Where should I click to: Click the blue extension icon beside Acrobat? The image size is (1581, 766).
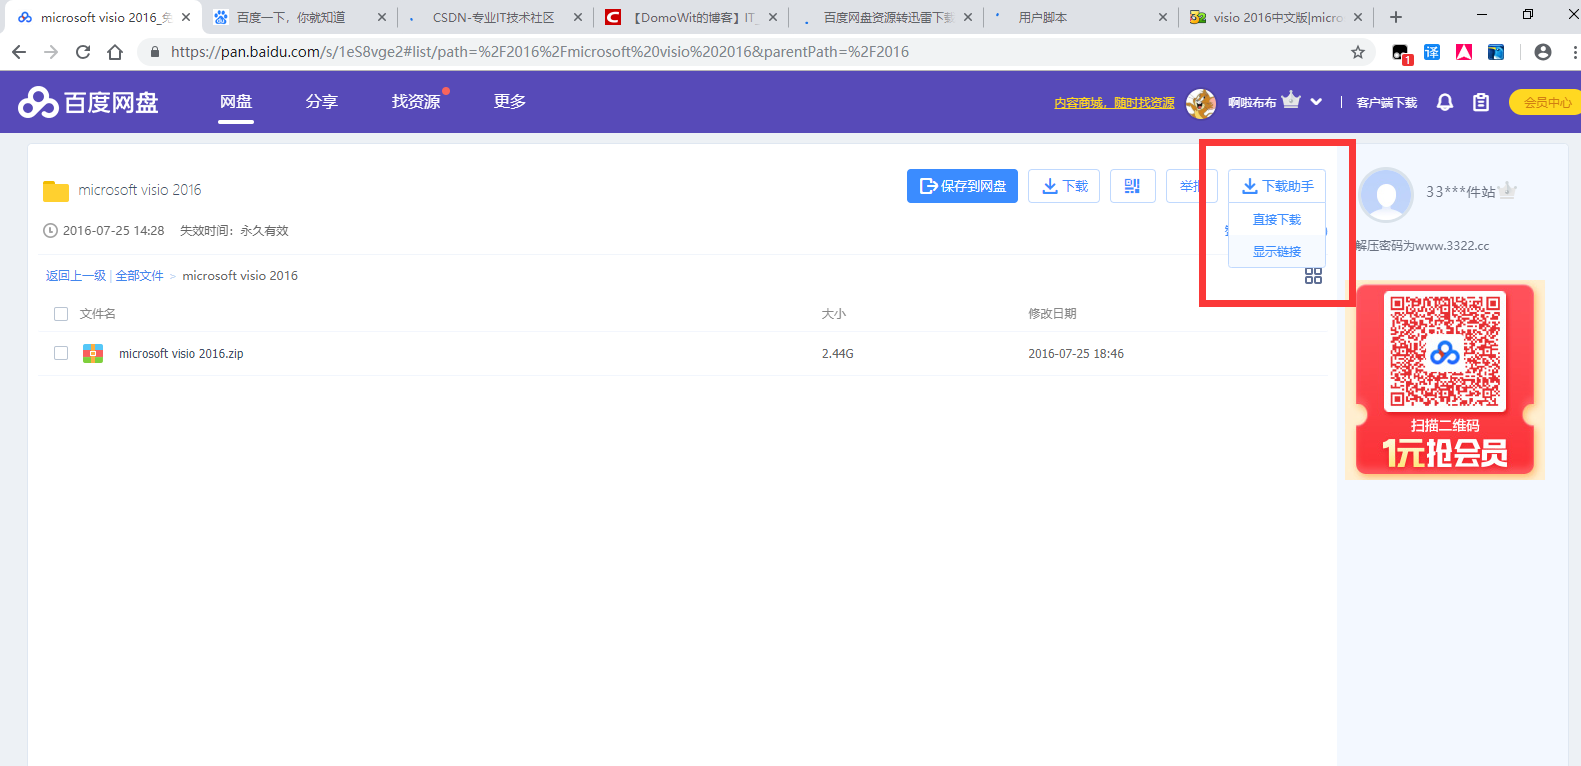click(x=1496, y=52)
